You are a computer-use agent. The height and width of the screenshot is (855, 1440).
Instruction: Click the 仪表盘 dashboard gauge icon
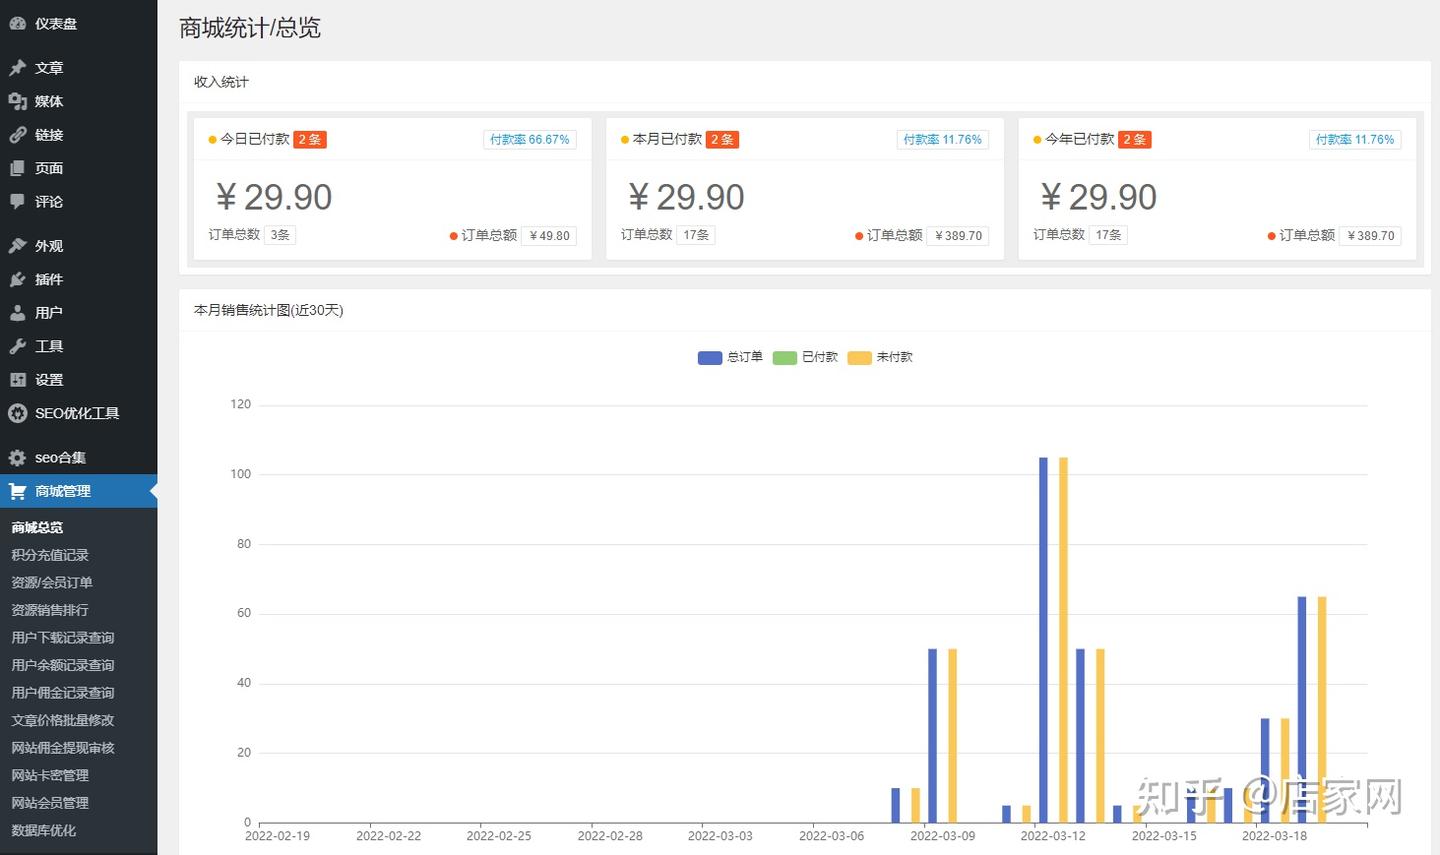[18, 22]
